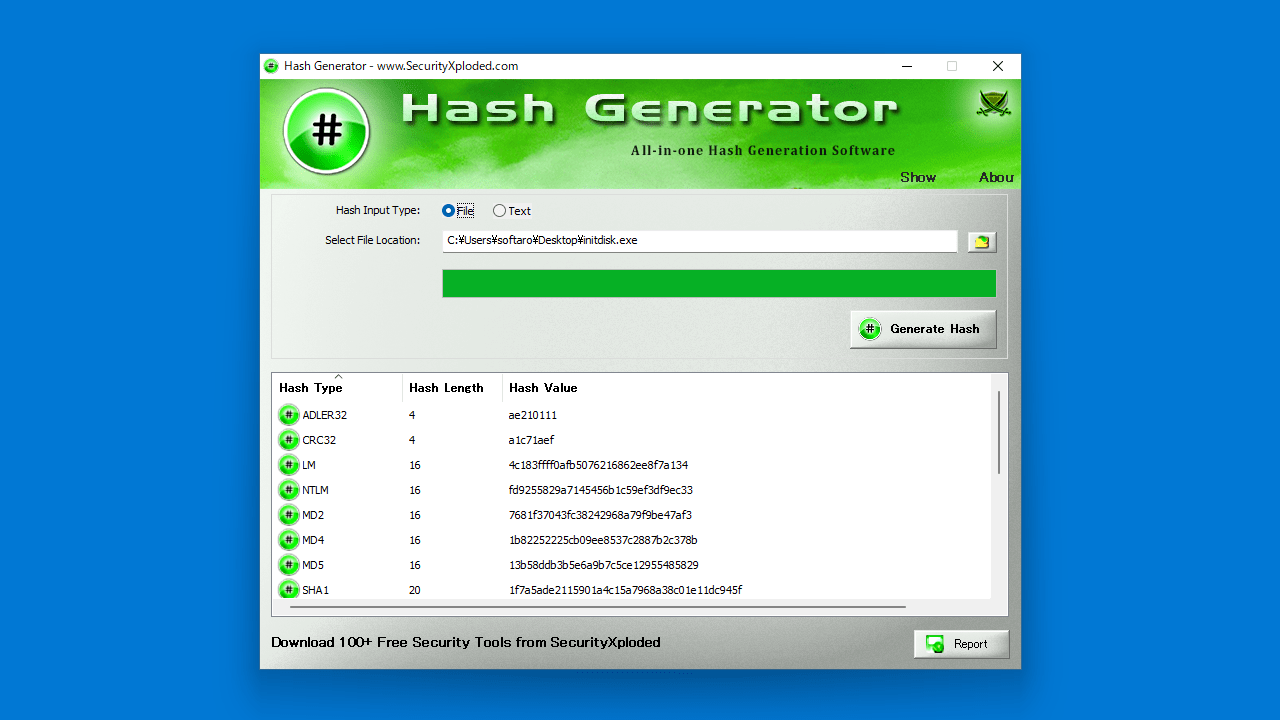The image size is (1280, 720).
Task: Open the Show menu link
Action: (x=918, y=177)
